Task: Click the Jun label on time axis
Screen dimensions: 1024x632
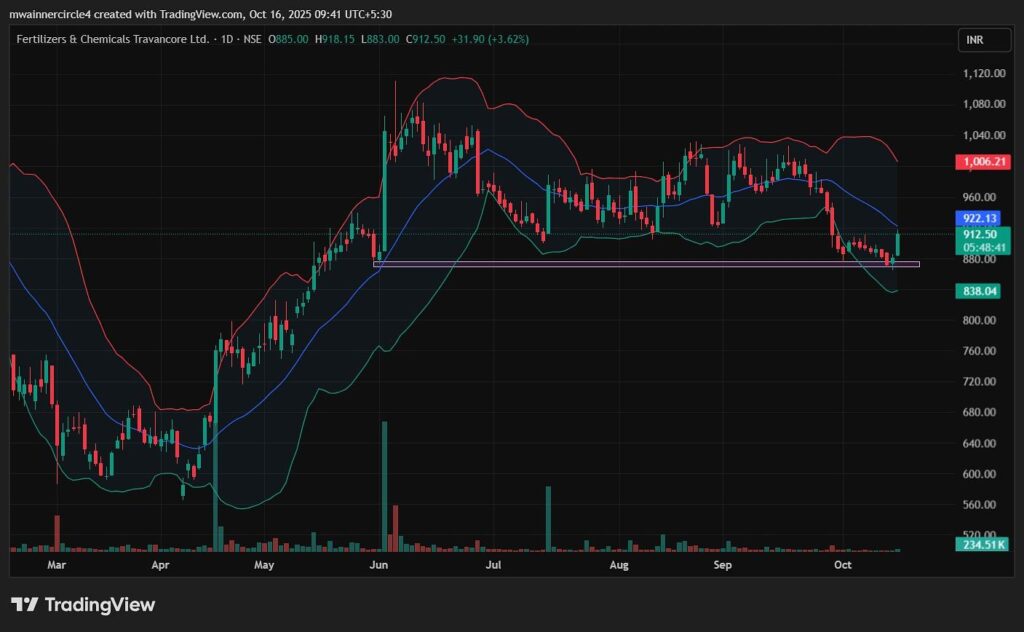Action: (378, 566)
